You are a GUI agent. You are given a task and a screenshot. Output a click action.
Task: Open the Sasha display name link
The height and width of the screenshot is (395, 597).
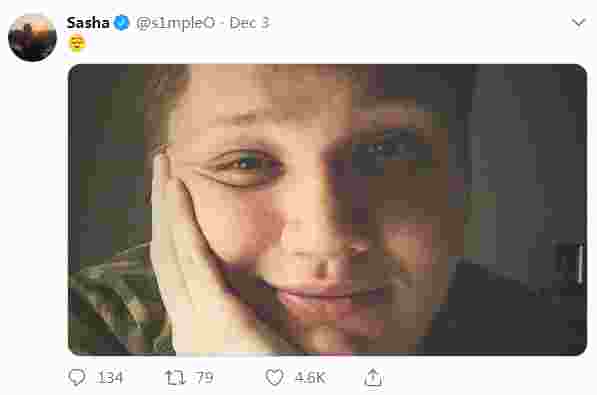point(88,23)
